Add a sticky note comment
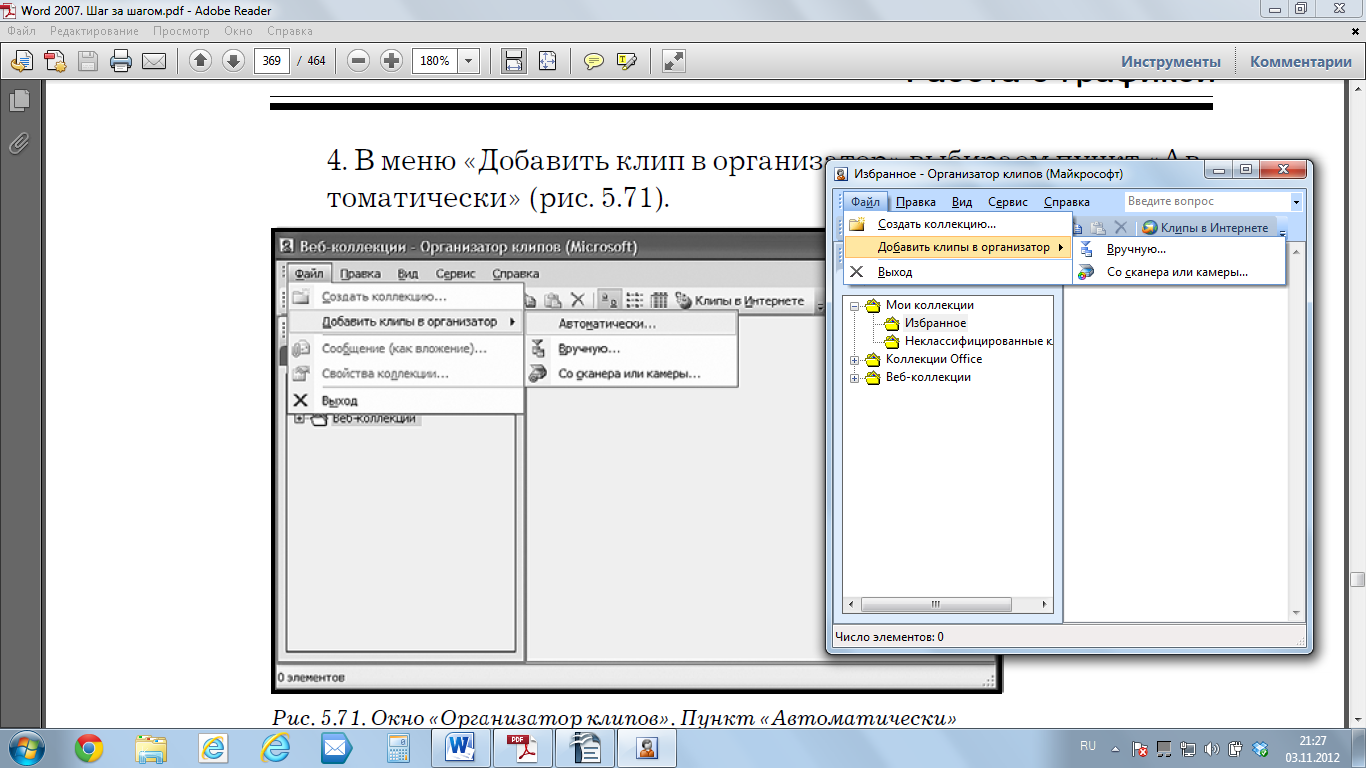 (x=594, y=61)
